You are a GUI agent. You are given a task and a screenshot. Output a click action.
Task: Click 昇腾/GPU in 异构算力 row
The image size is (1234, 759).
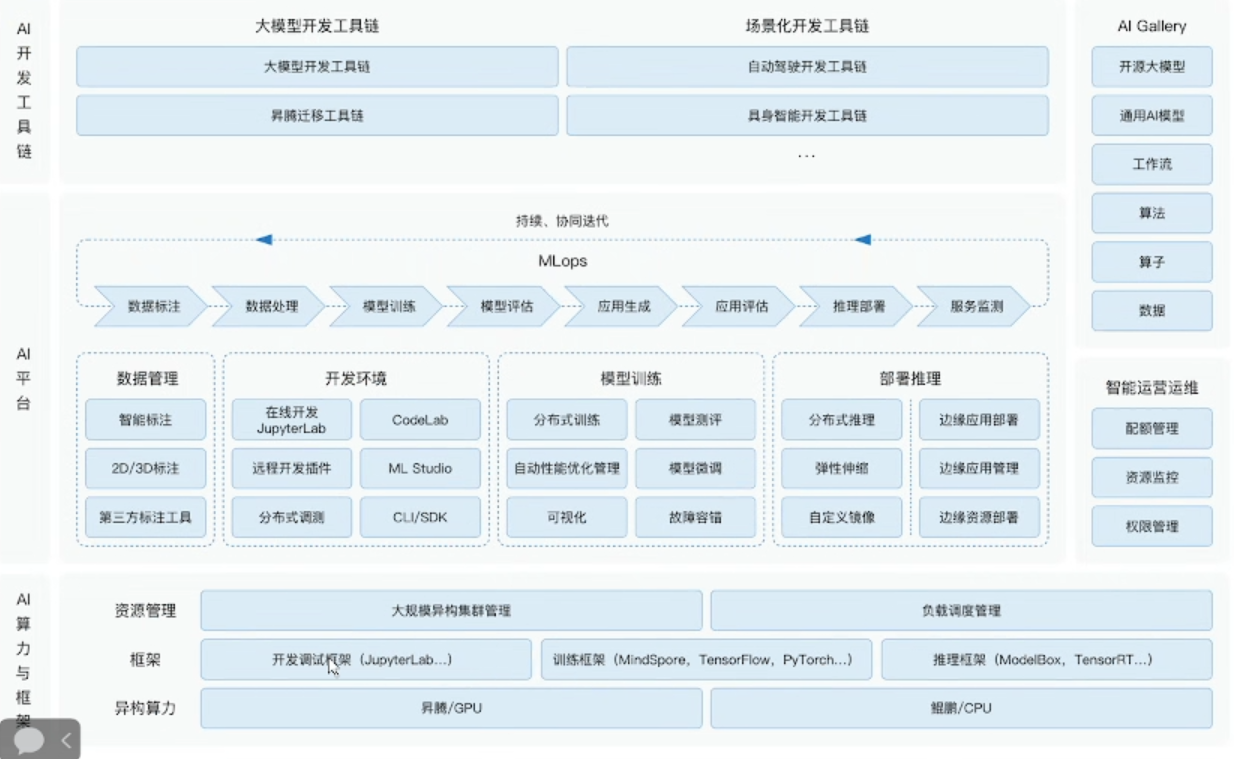[x=451, y=708]
